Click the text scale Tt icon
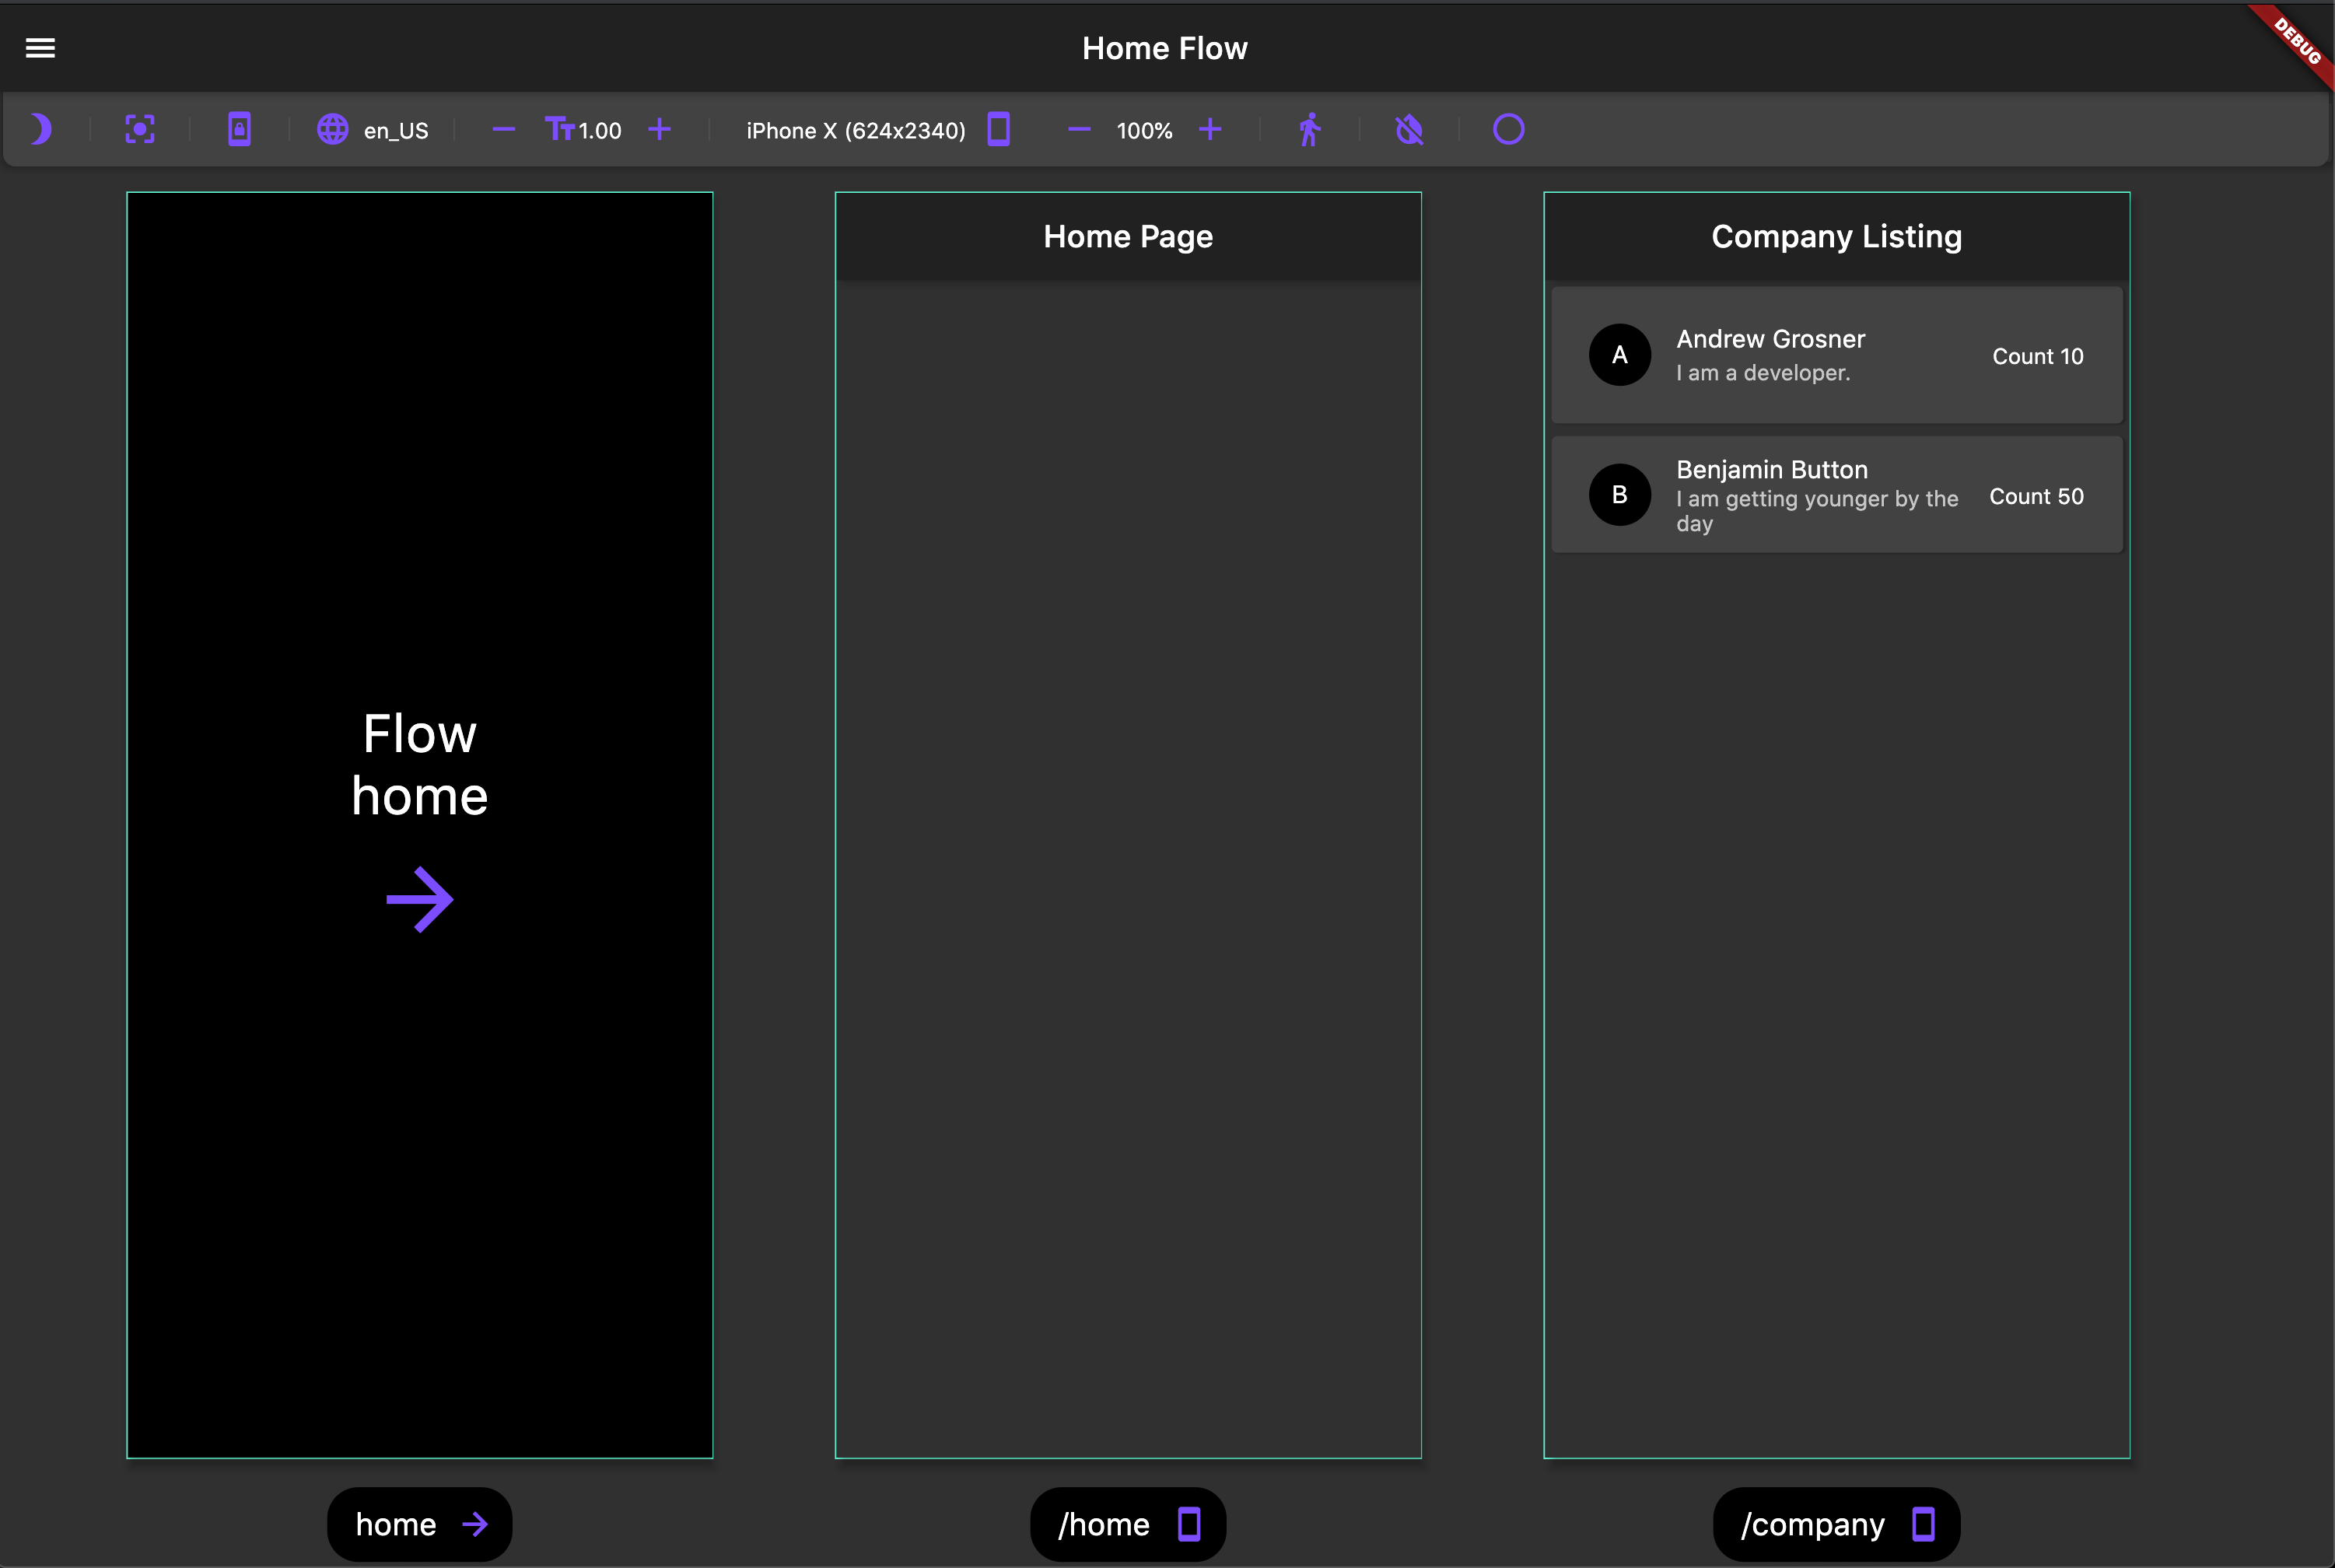 click(x=559, y=129)
